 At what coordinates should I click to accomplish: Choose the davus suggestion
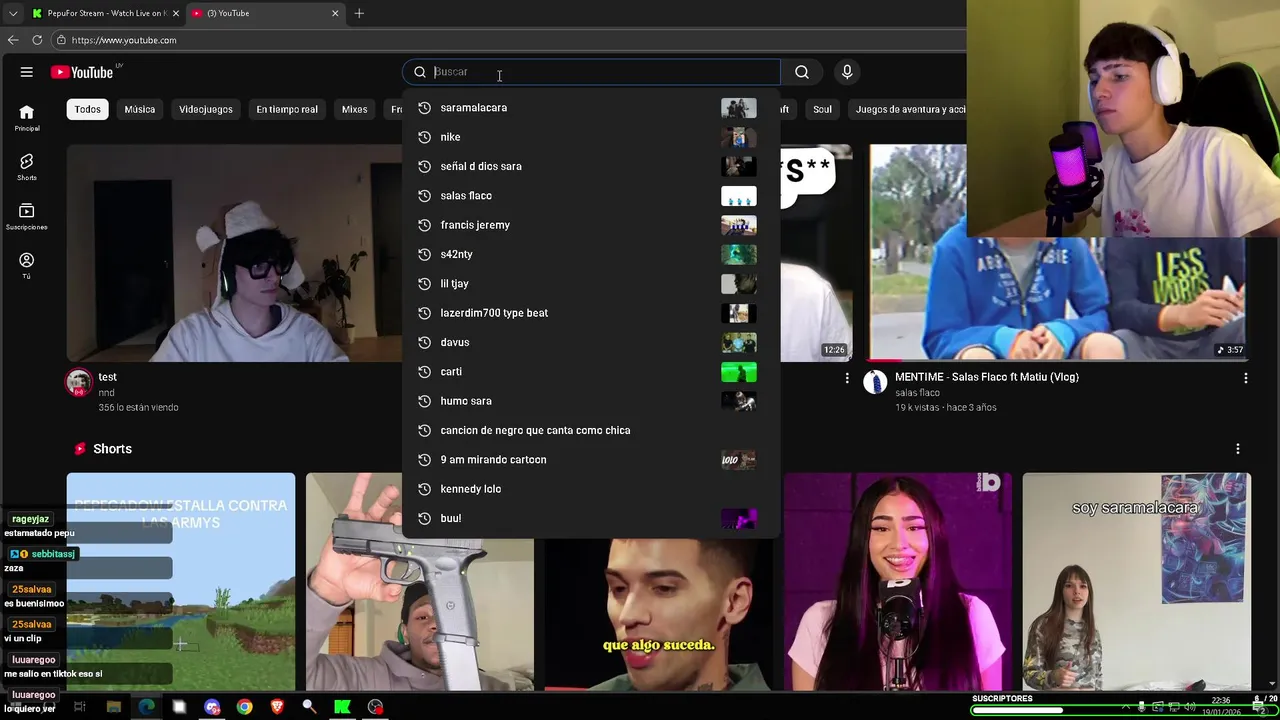(591, 342)
